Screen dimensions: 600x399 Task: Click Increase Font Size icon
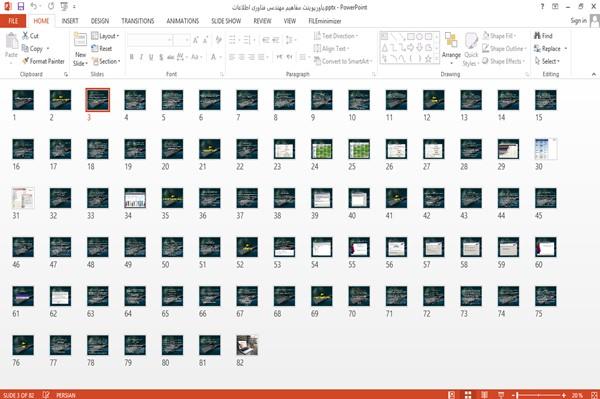[196, 40]
